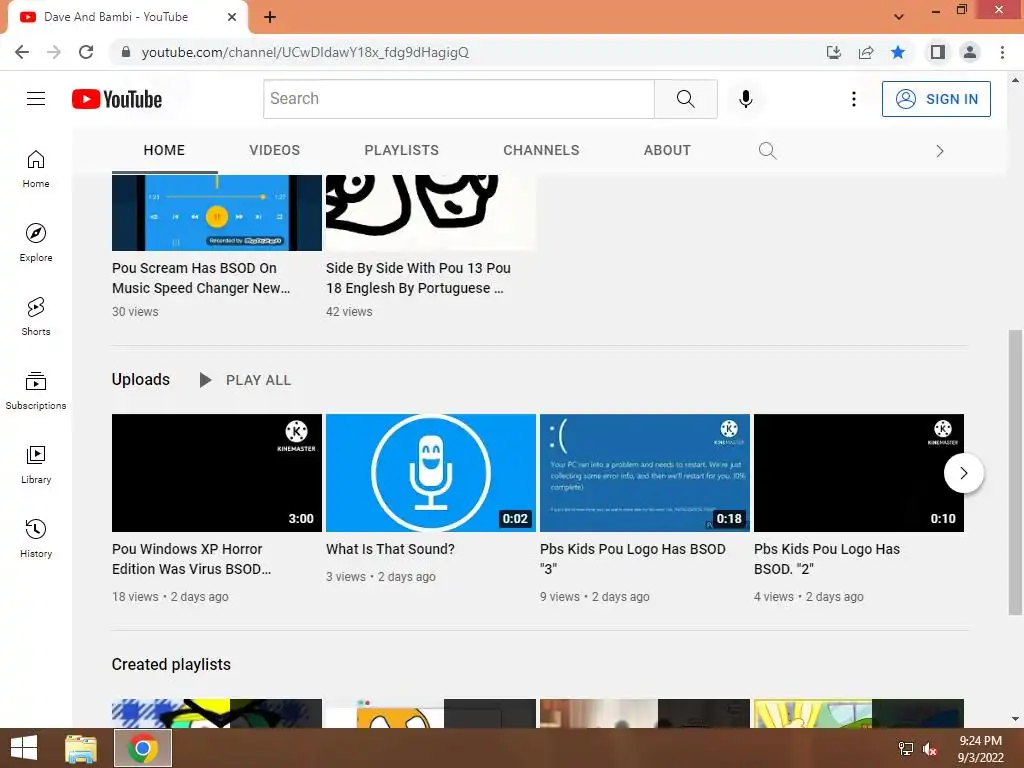Open tab search dropdown chevron
Screen dimensions: 1024x768
[899, 17]
